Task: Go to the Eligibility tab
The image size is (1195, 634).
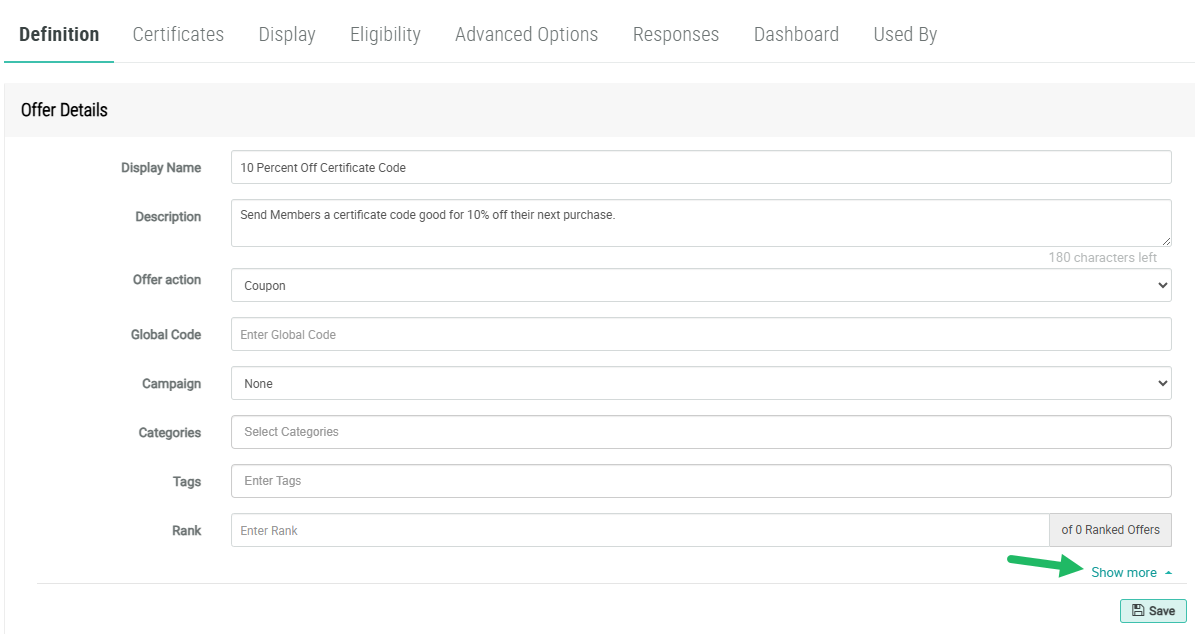Action: pyautogui.click(x=385, y=34)
